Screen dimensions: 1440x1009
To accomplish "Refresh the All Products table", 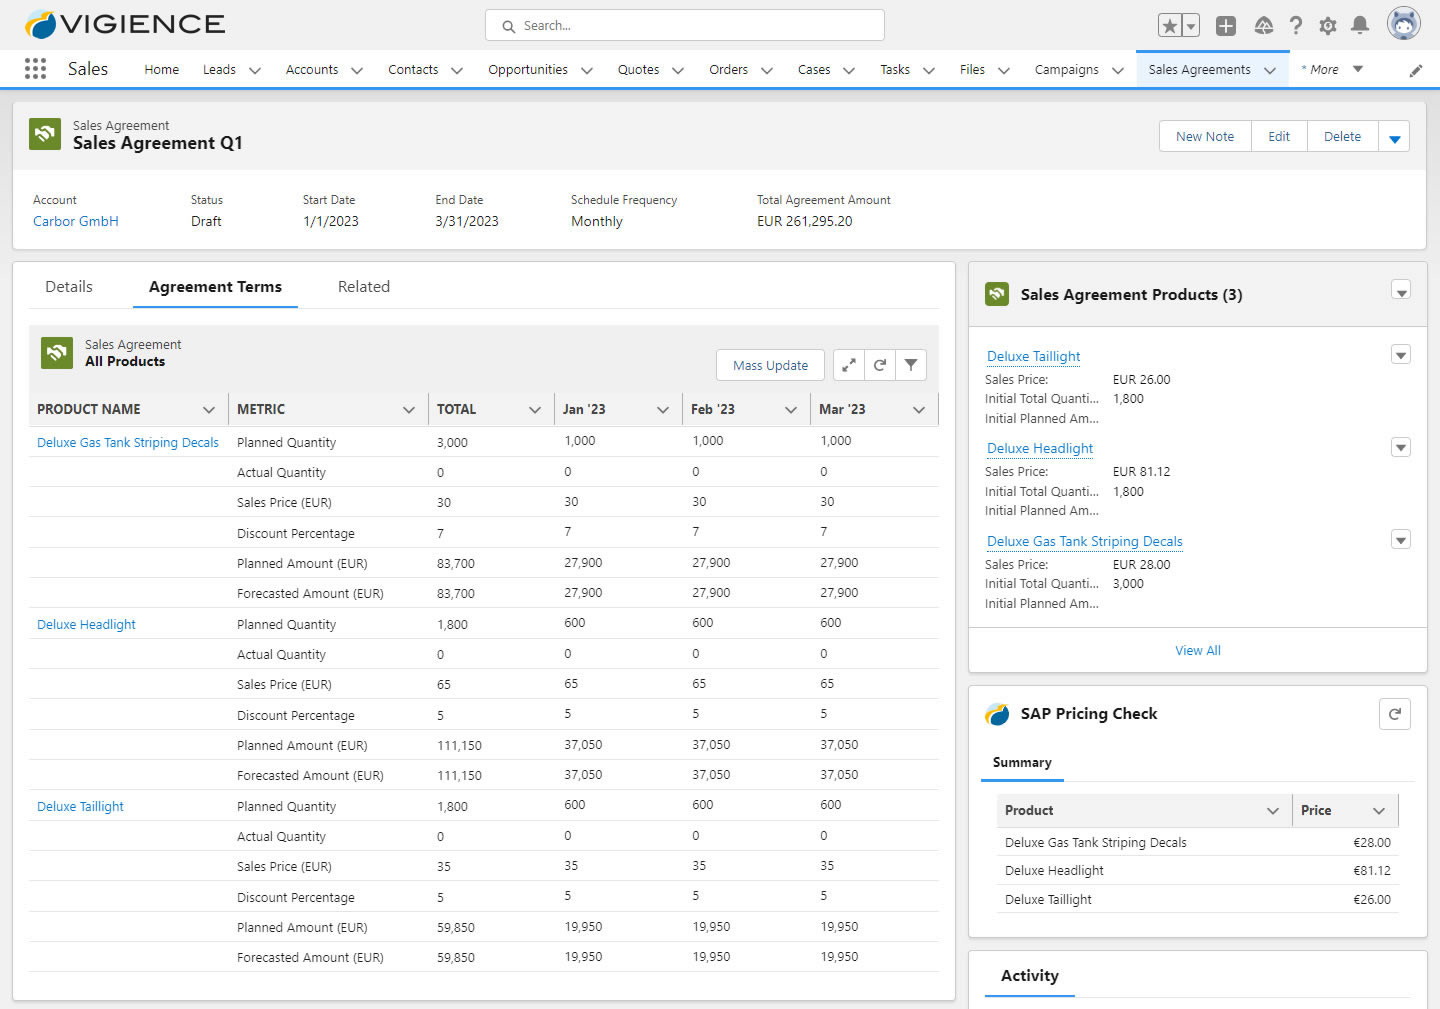I will point(880,365).
